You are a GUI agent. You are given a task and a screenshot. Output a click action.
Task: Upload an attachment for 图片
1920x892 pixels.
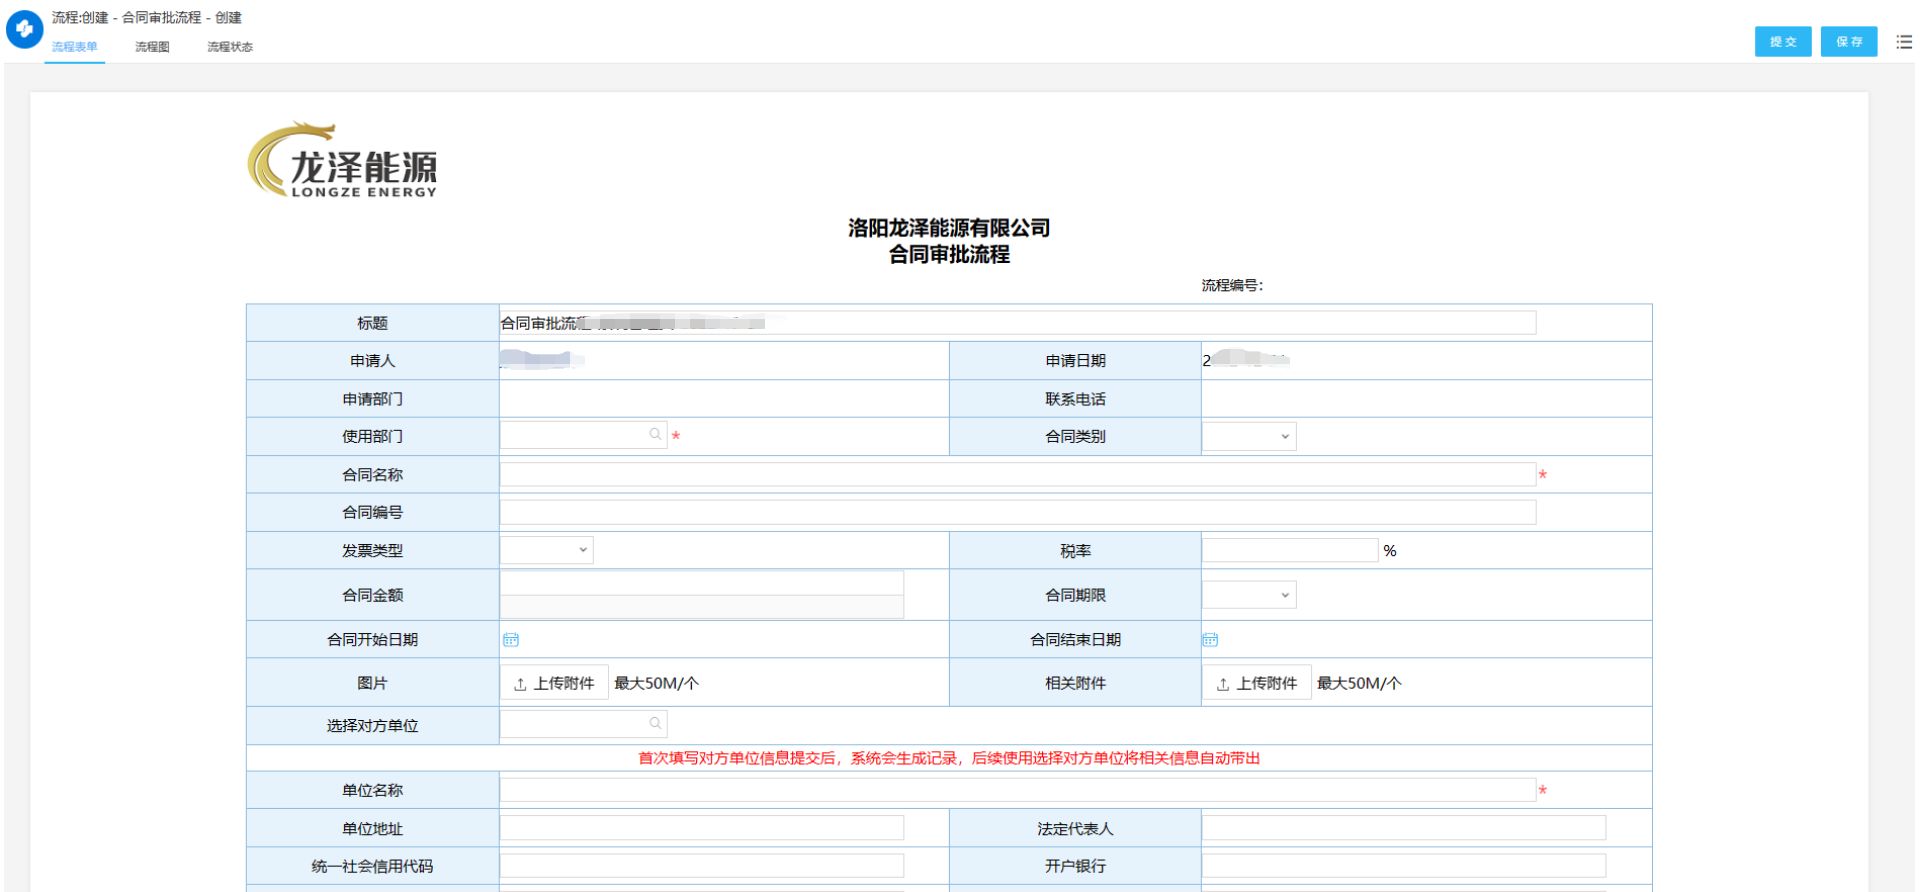[554, 684]
